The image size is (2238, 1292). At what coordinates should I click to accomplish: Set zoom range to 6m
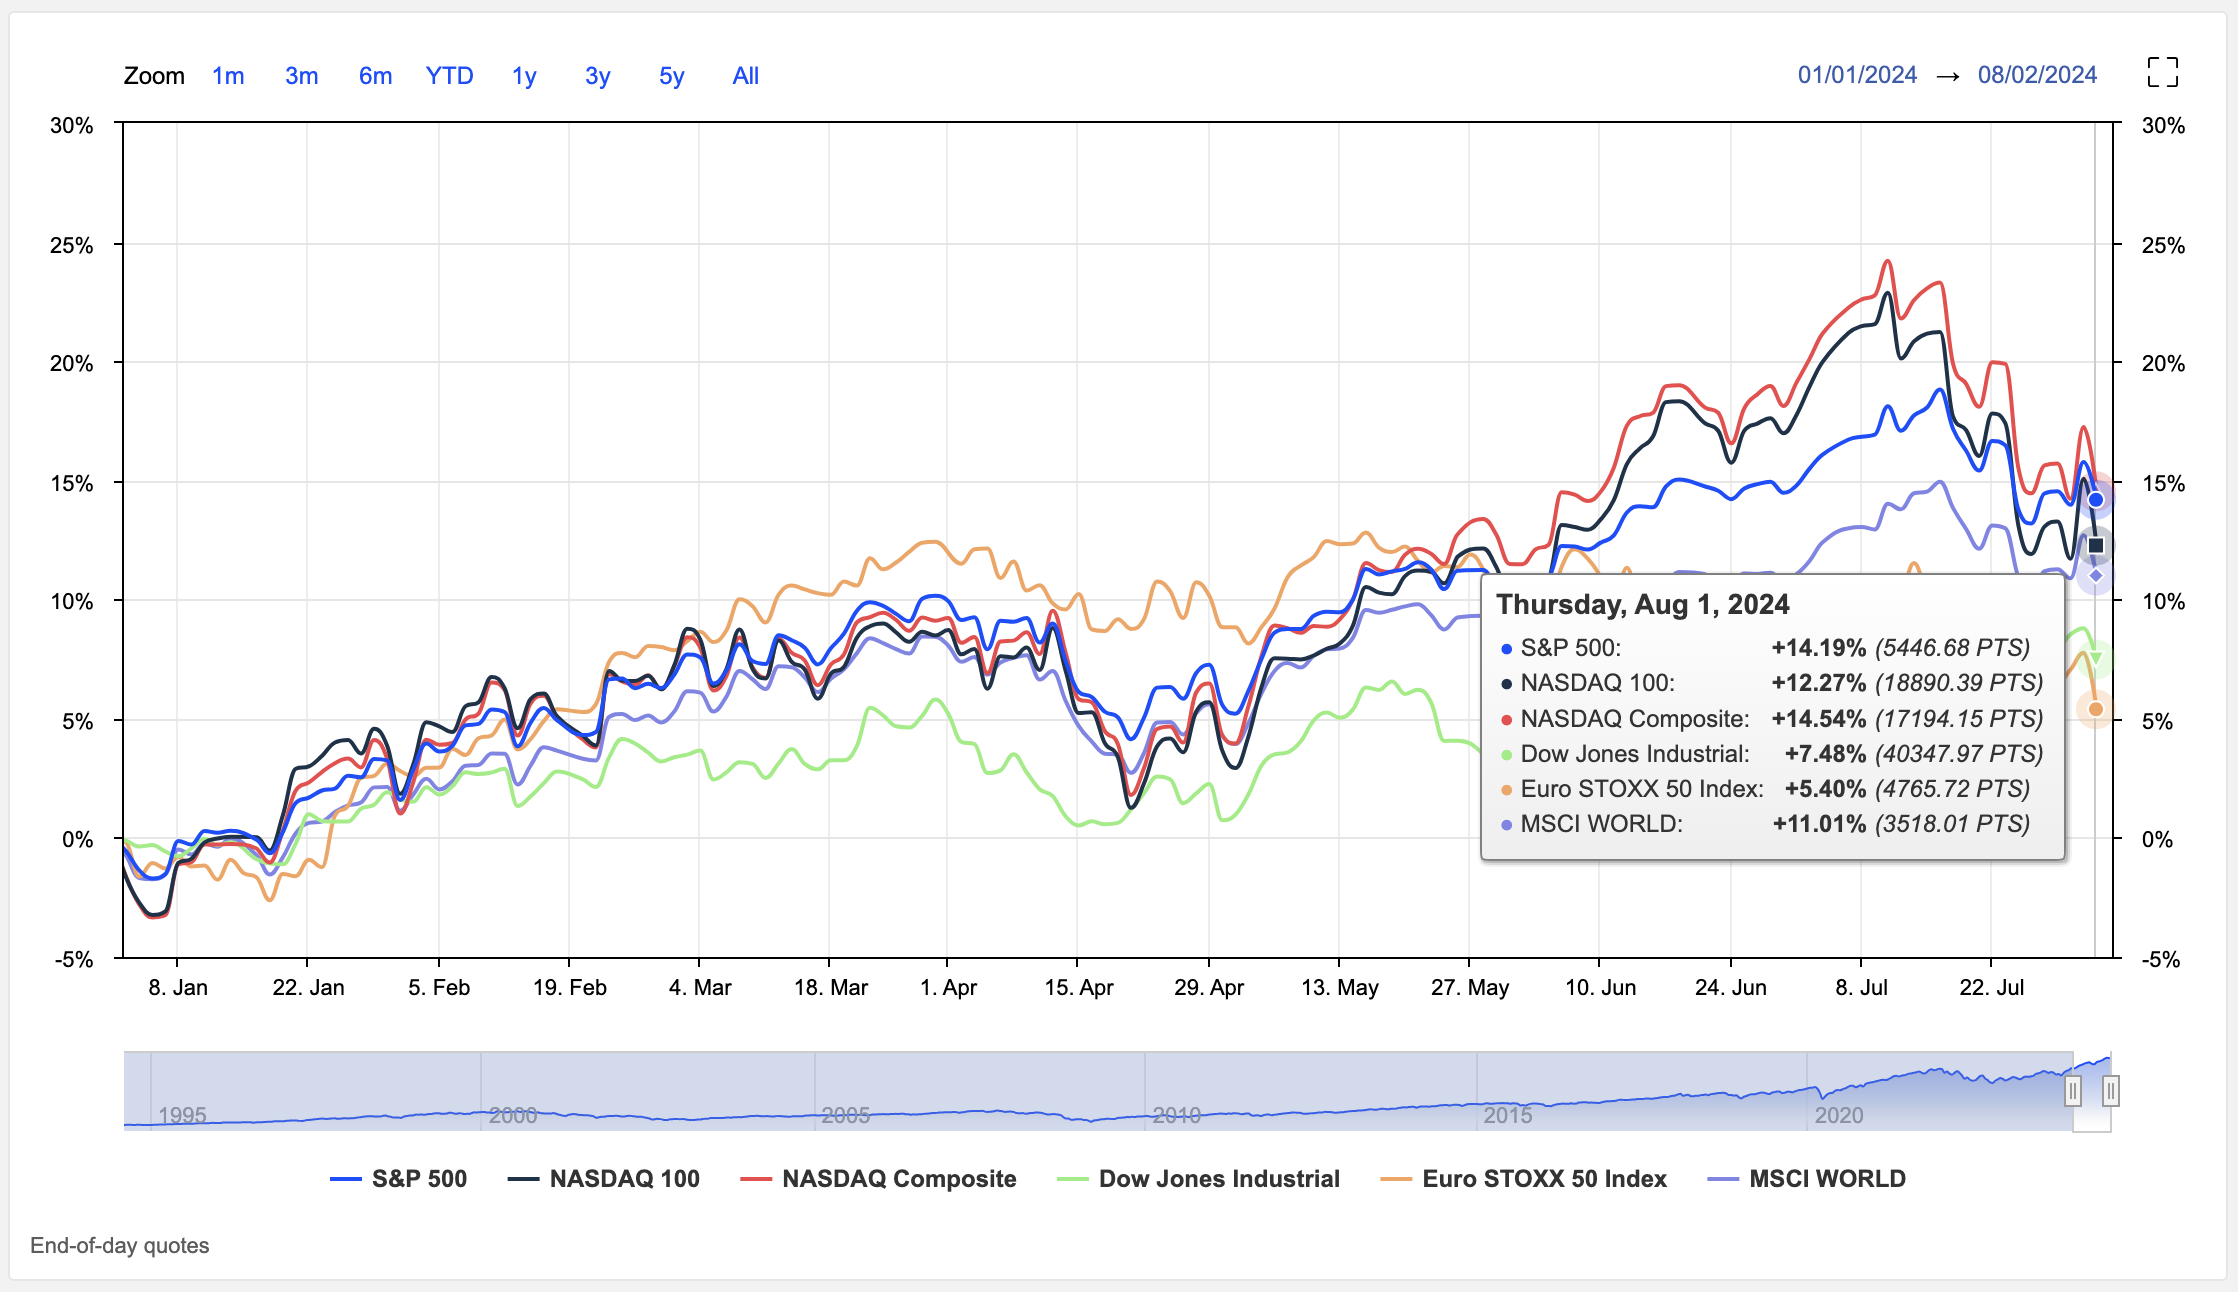coord(375,76)
